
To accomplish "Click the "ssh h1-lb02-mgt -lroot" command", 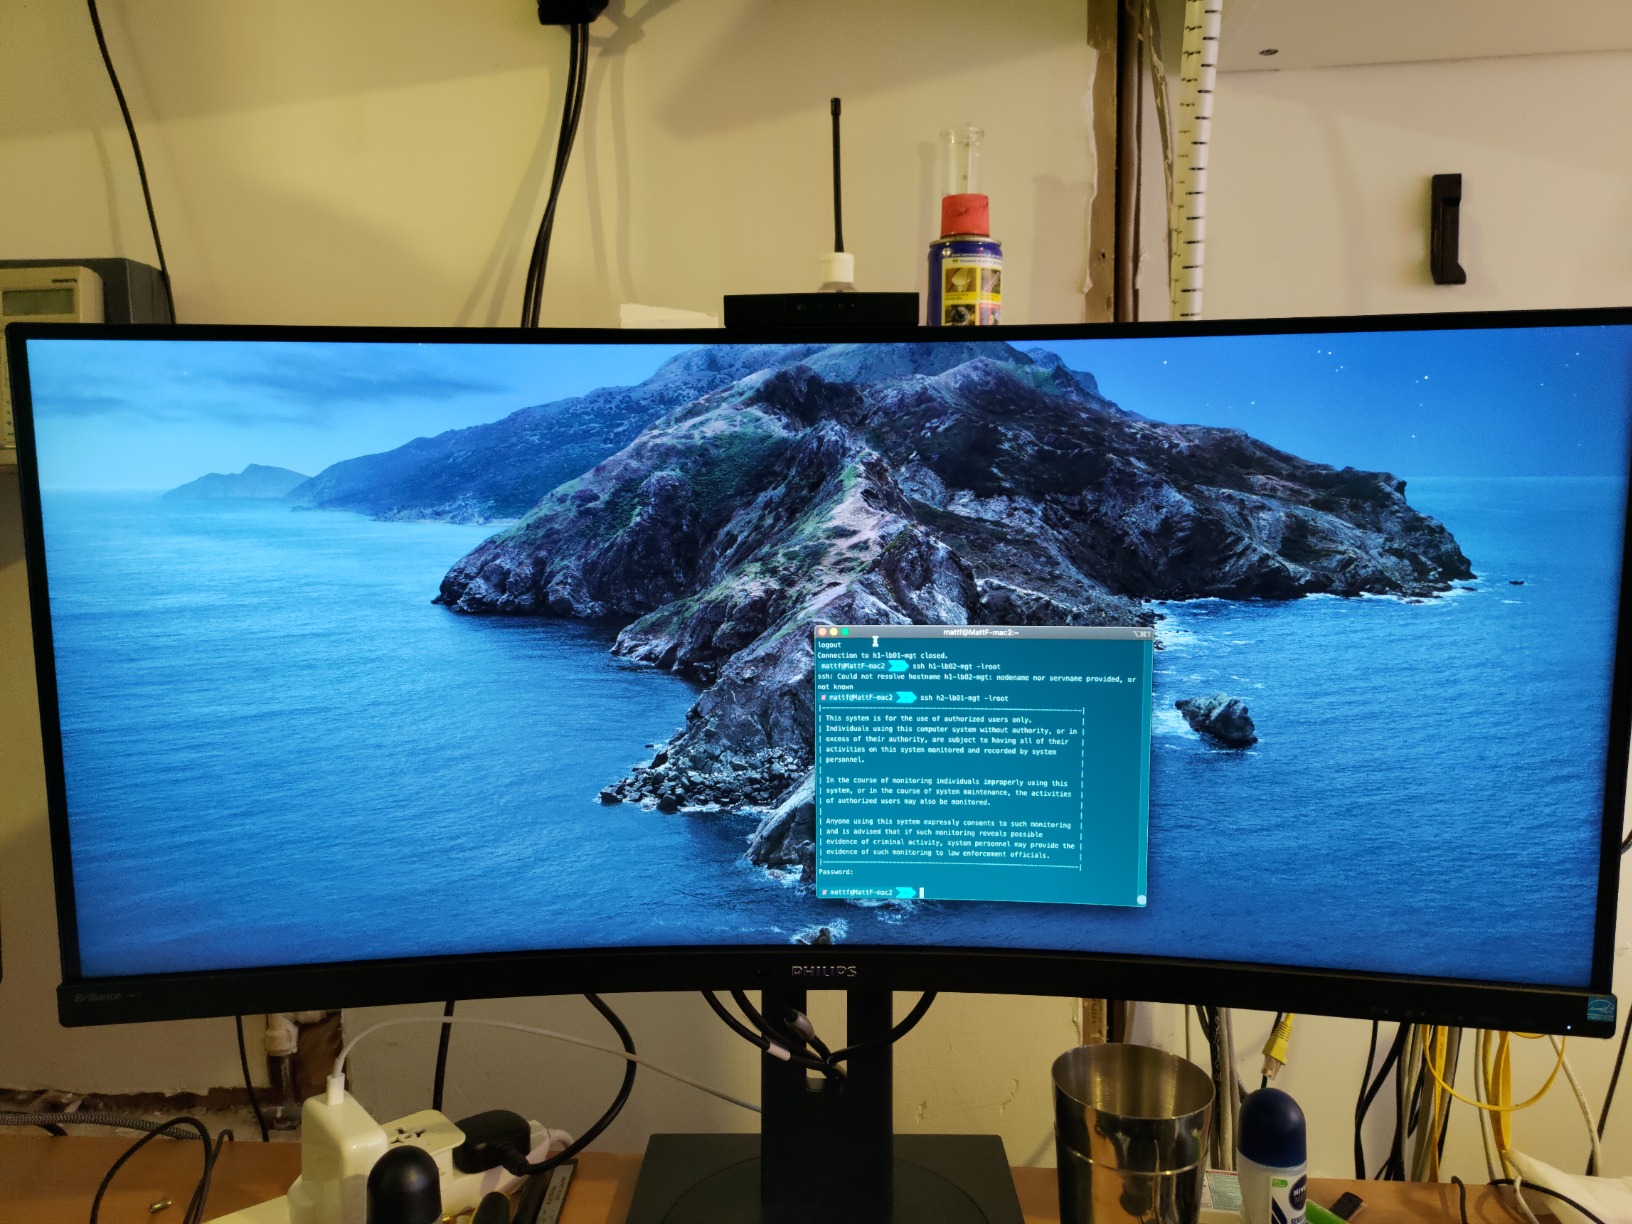I will point(956,666).
